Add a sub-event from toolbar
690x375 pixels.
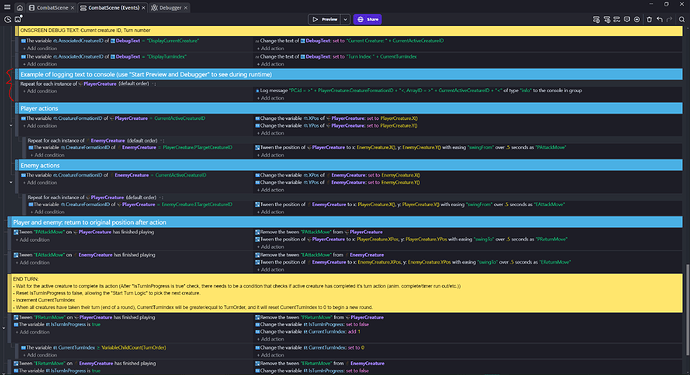click(607, 19)
